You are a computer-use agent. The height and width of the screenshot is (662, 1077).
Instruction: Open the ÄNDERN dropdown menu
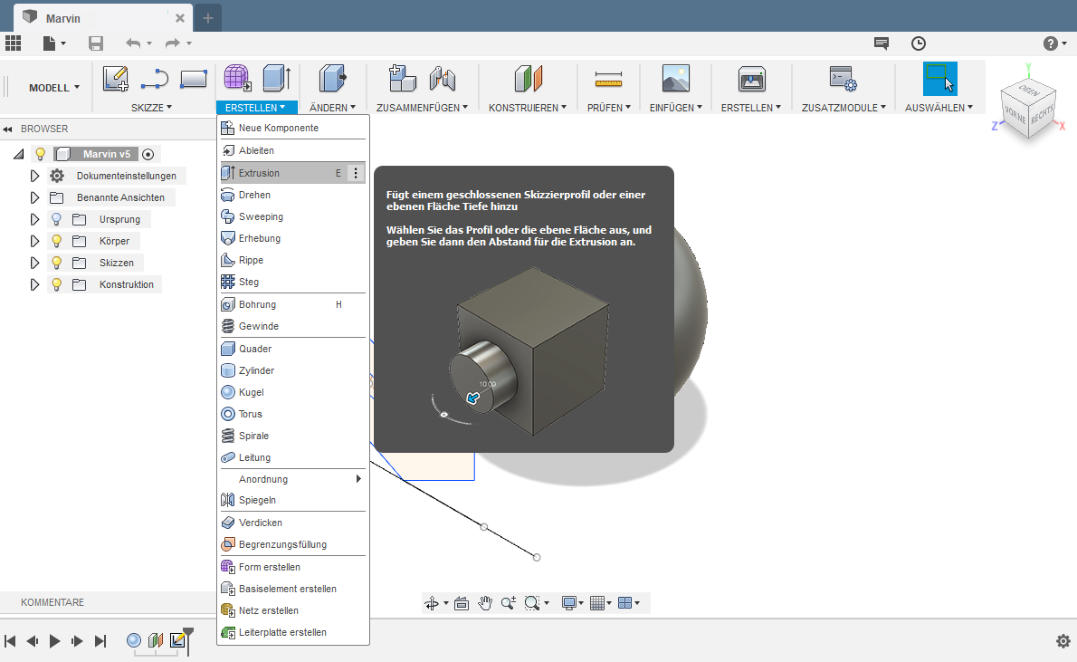332,108
